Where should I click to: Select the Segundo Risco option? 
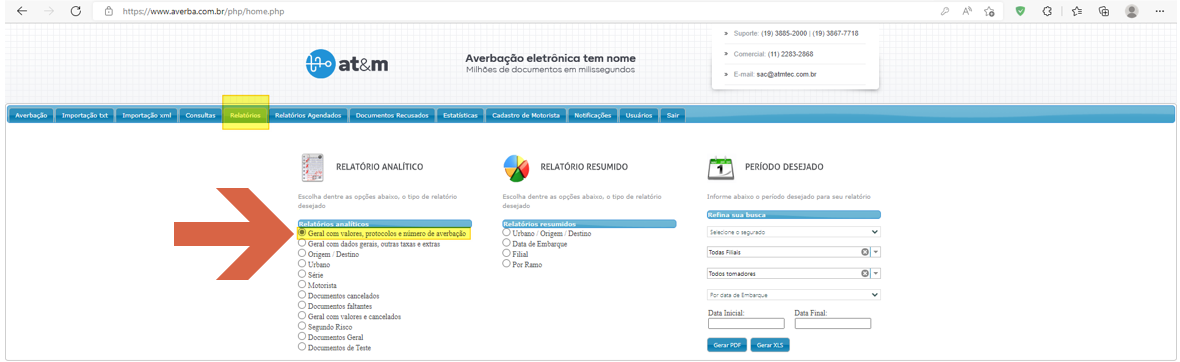(303, 327)
